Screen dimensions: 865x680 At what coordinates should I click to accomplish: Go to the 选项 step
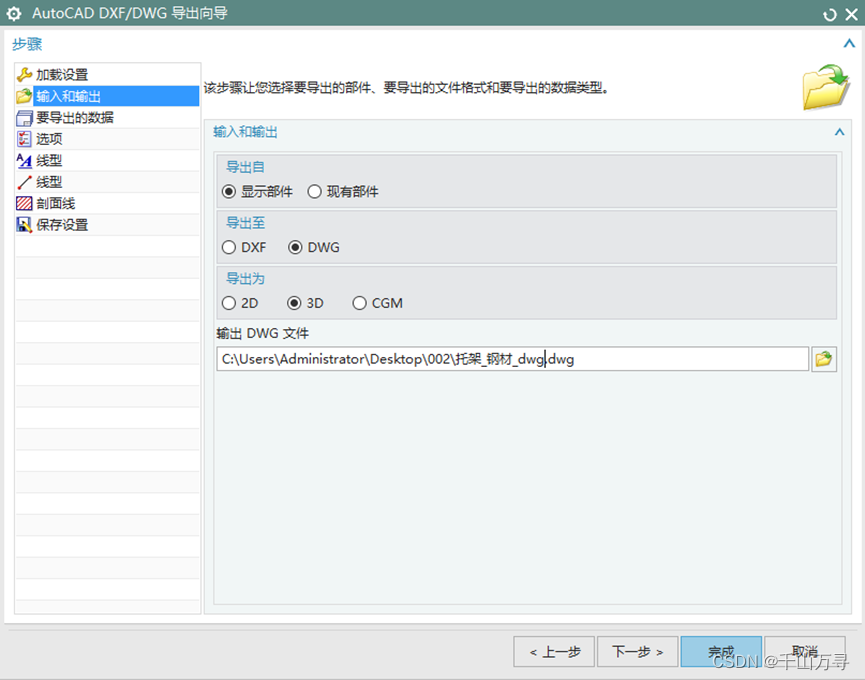point(108,139)
